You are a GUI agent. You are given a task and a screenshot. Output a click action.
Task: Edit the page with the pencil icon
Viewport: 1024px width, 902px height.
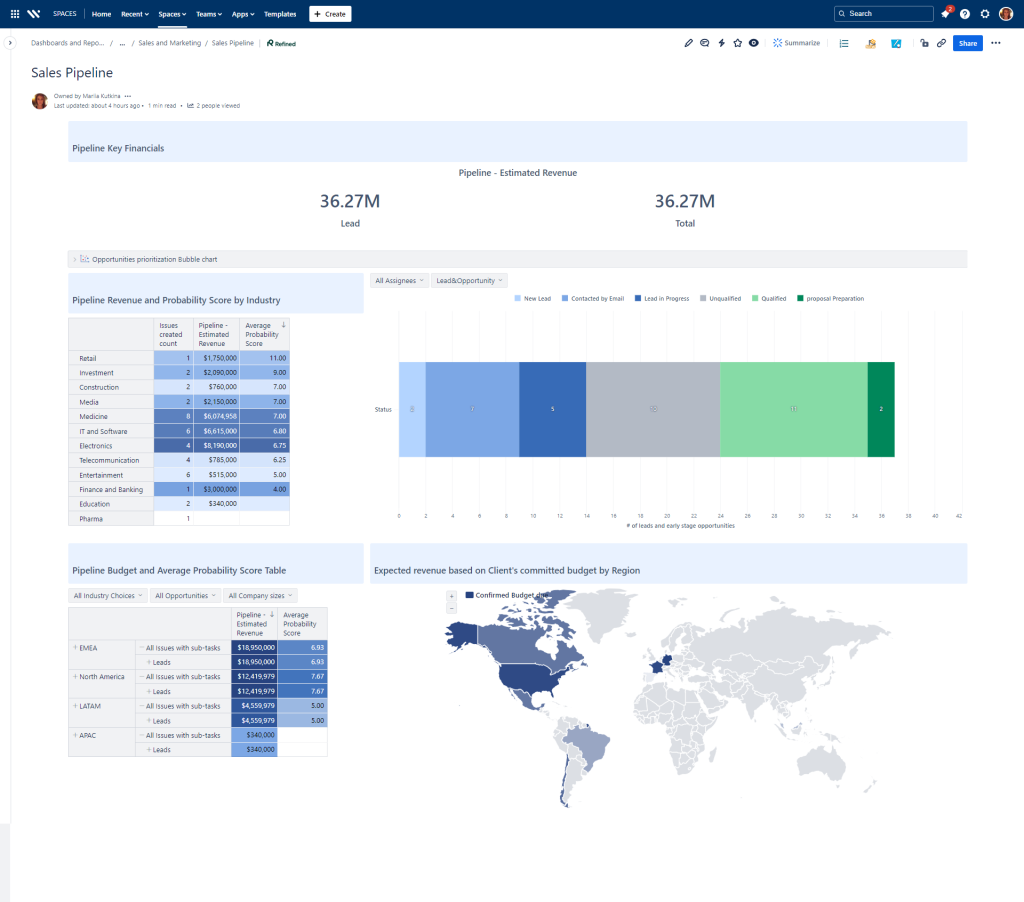(x=689, y=43)
